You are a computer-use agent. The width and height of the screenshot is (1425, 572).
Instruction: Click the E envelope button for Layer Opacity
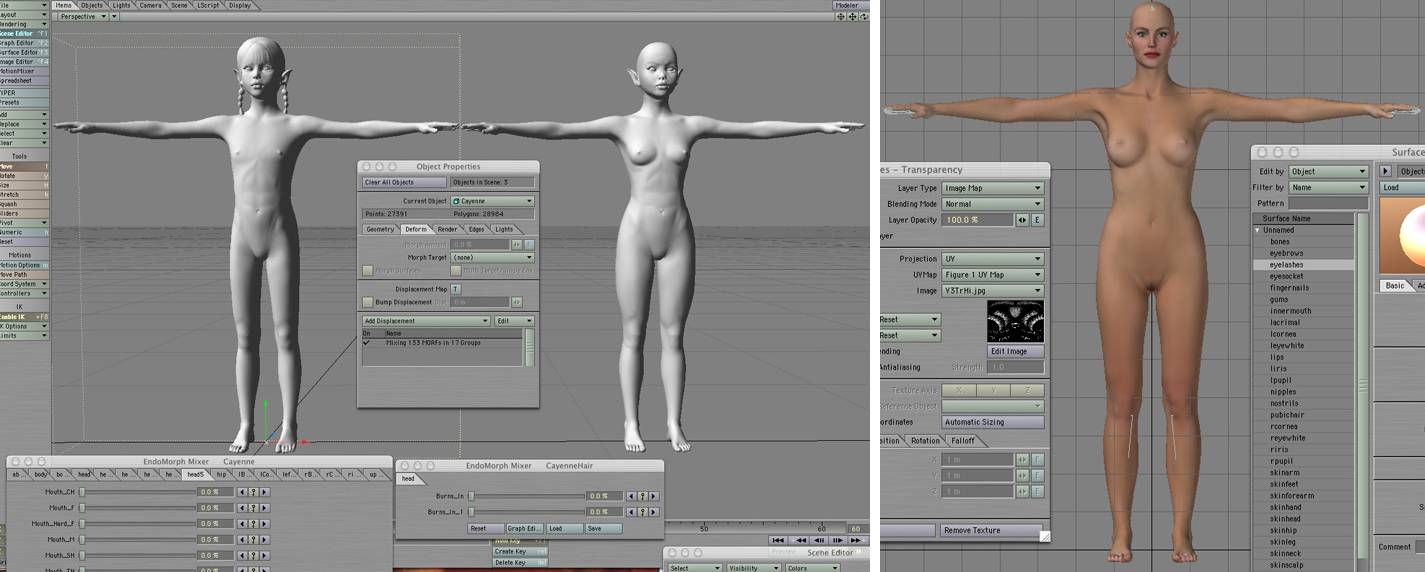(x=1037, y=220)
